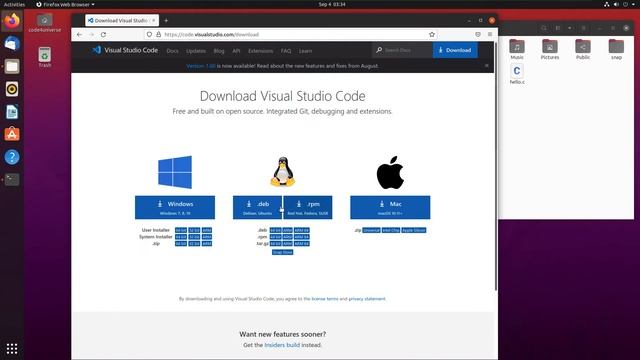The height and width of the screenshot is (360, 640).
Task: Click the site security lock icon
Action: (x=158, y=35)
